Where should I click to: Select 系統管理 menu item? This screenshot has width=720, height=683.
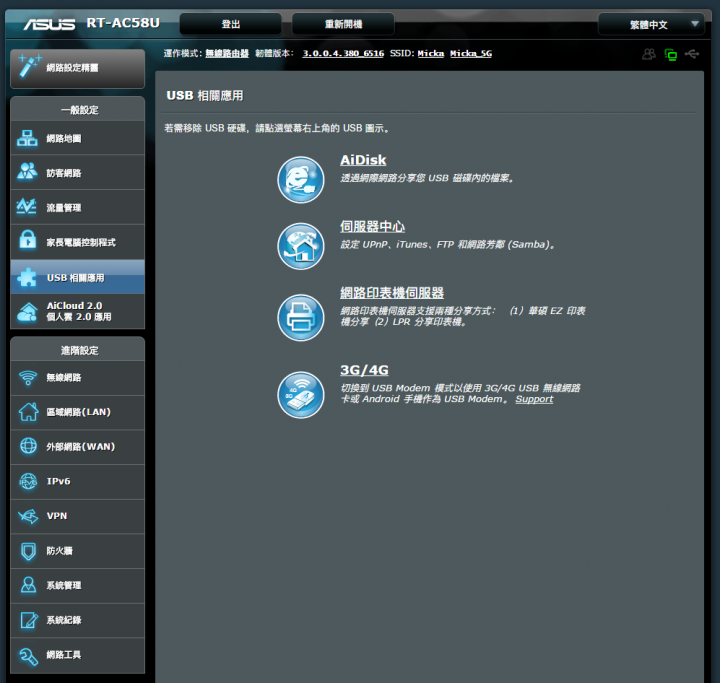tap(78, 585)
